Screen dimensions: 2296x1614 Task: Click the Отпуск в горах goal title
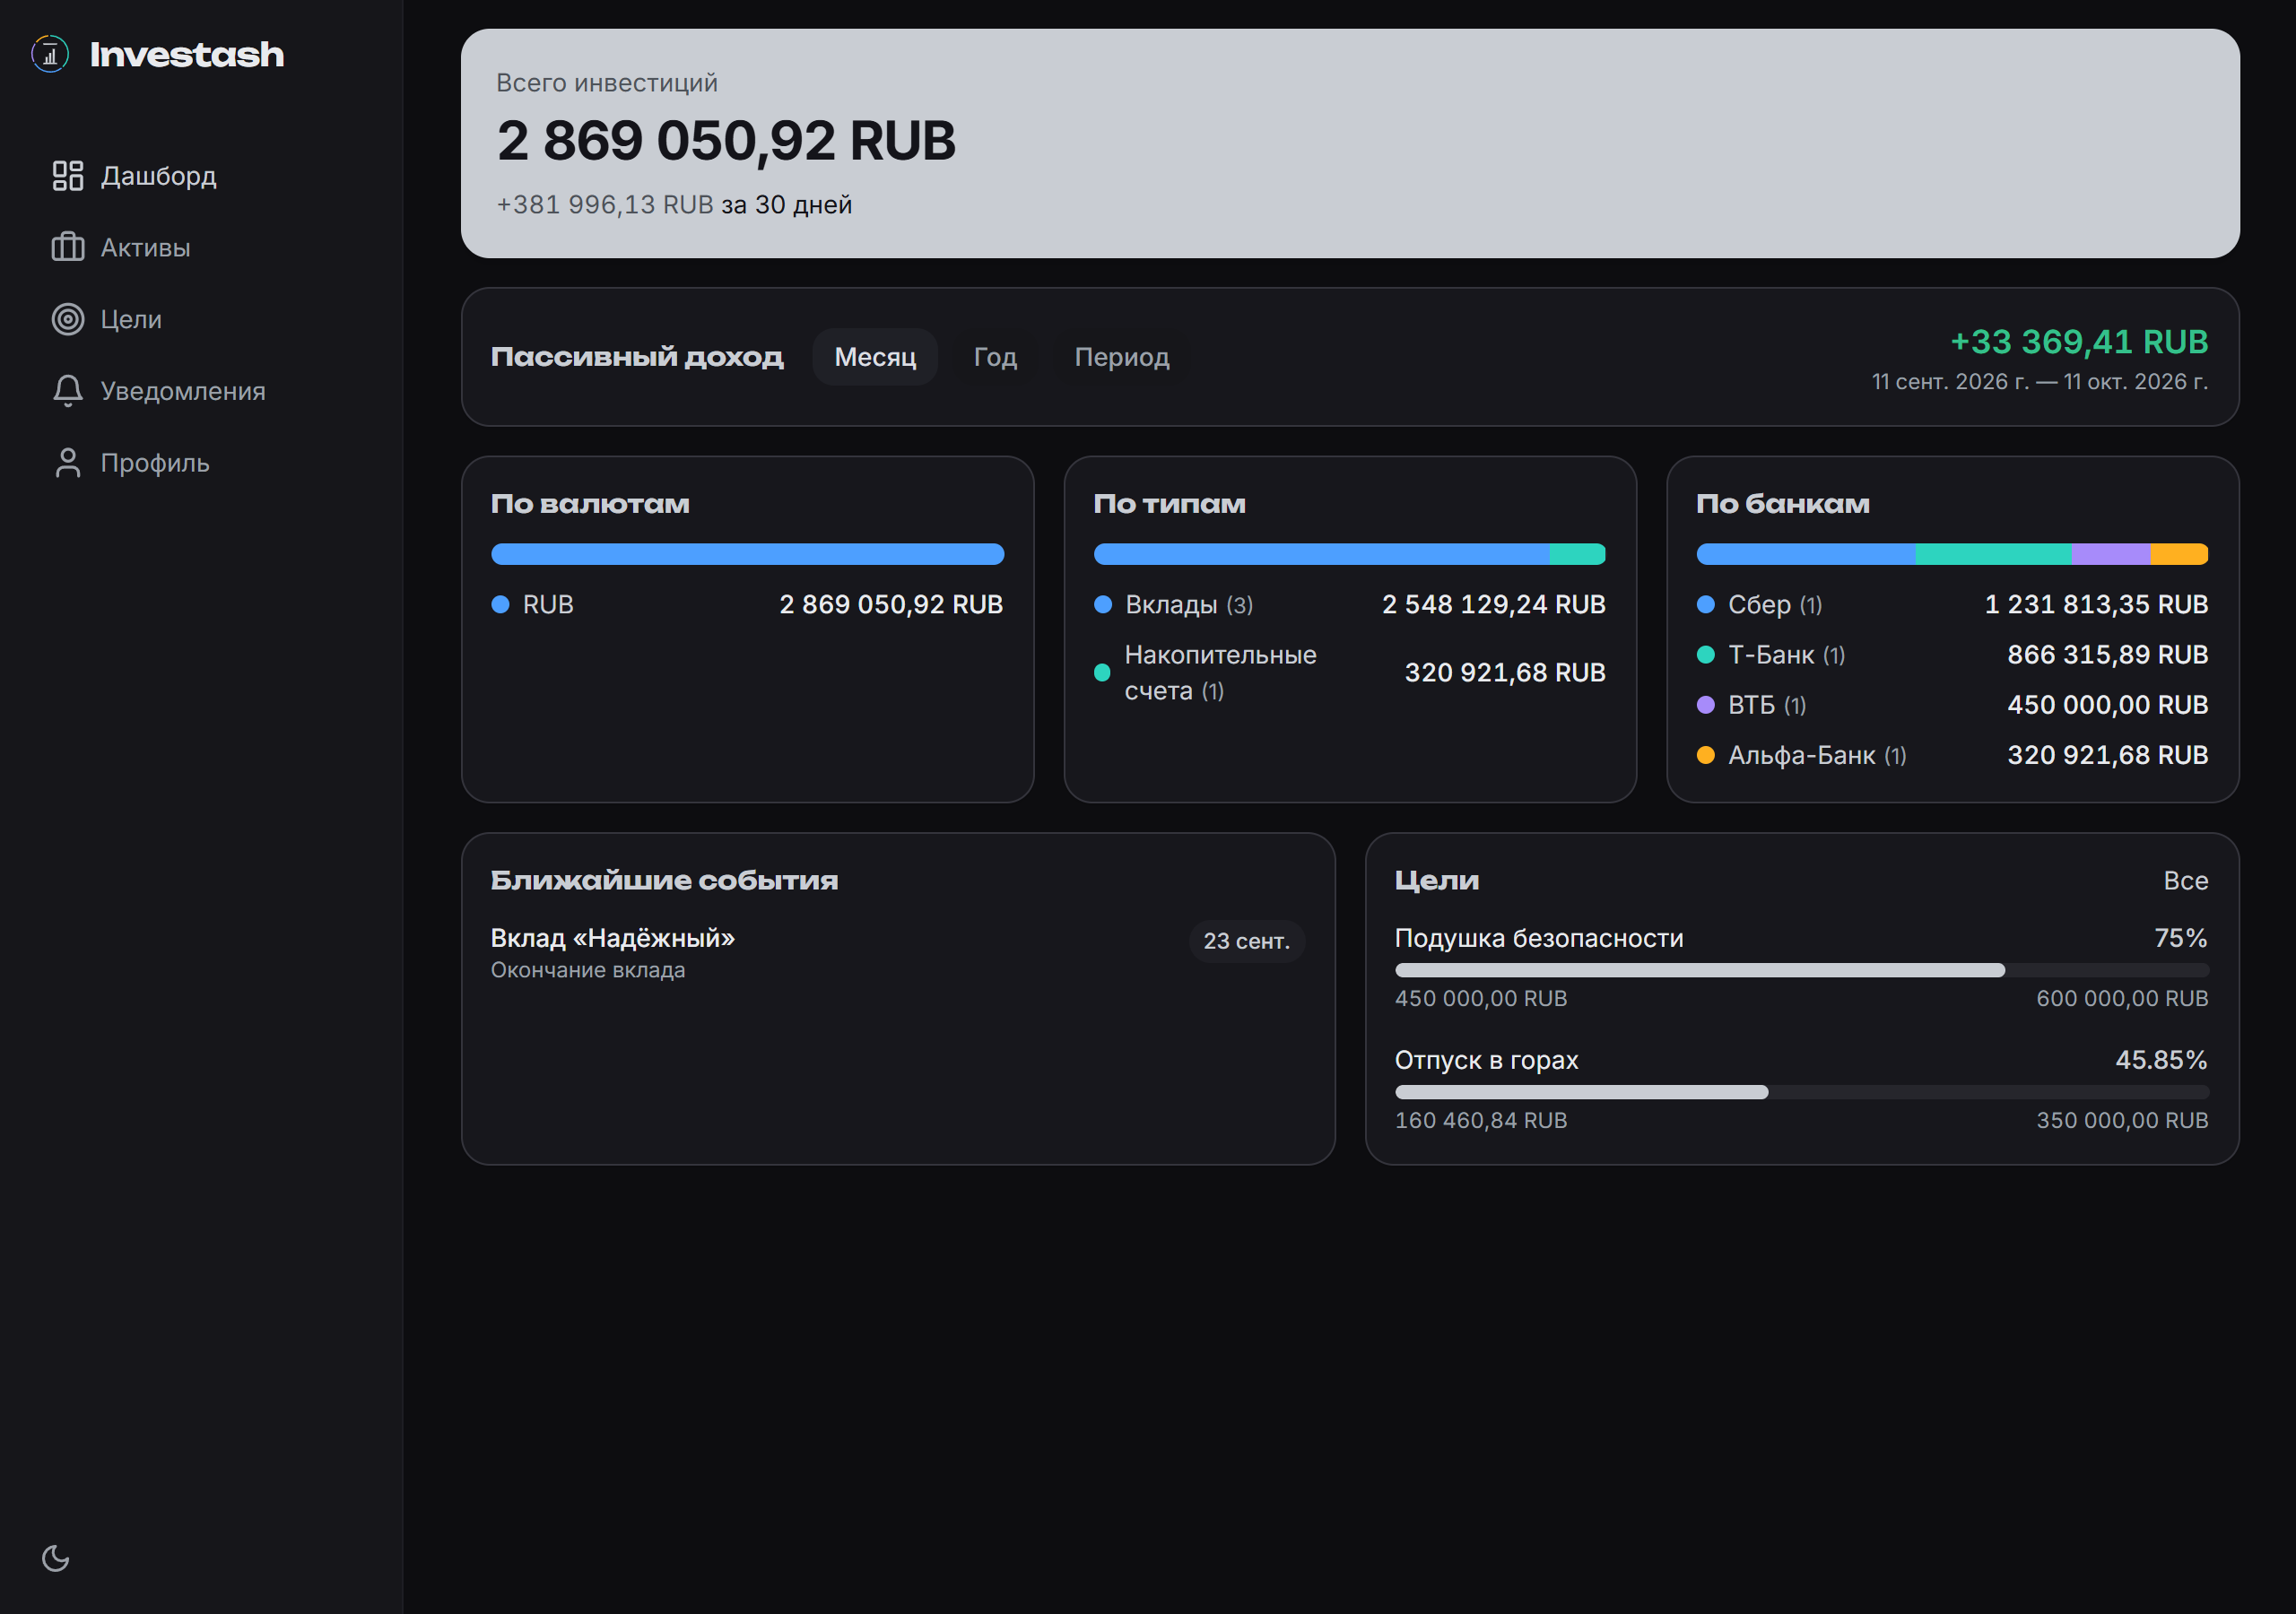tap(1486, 1060)
